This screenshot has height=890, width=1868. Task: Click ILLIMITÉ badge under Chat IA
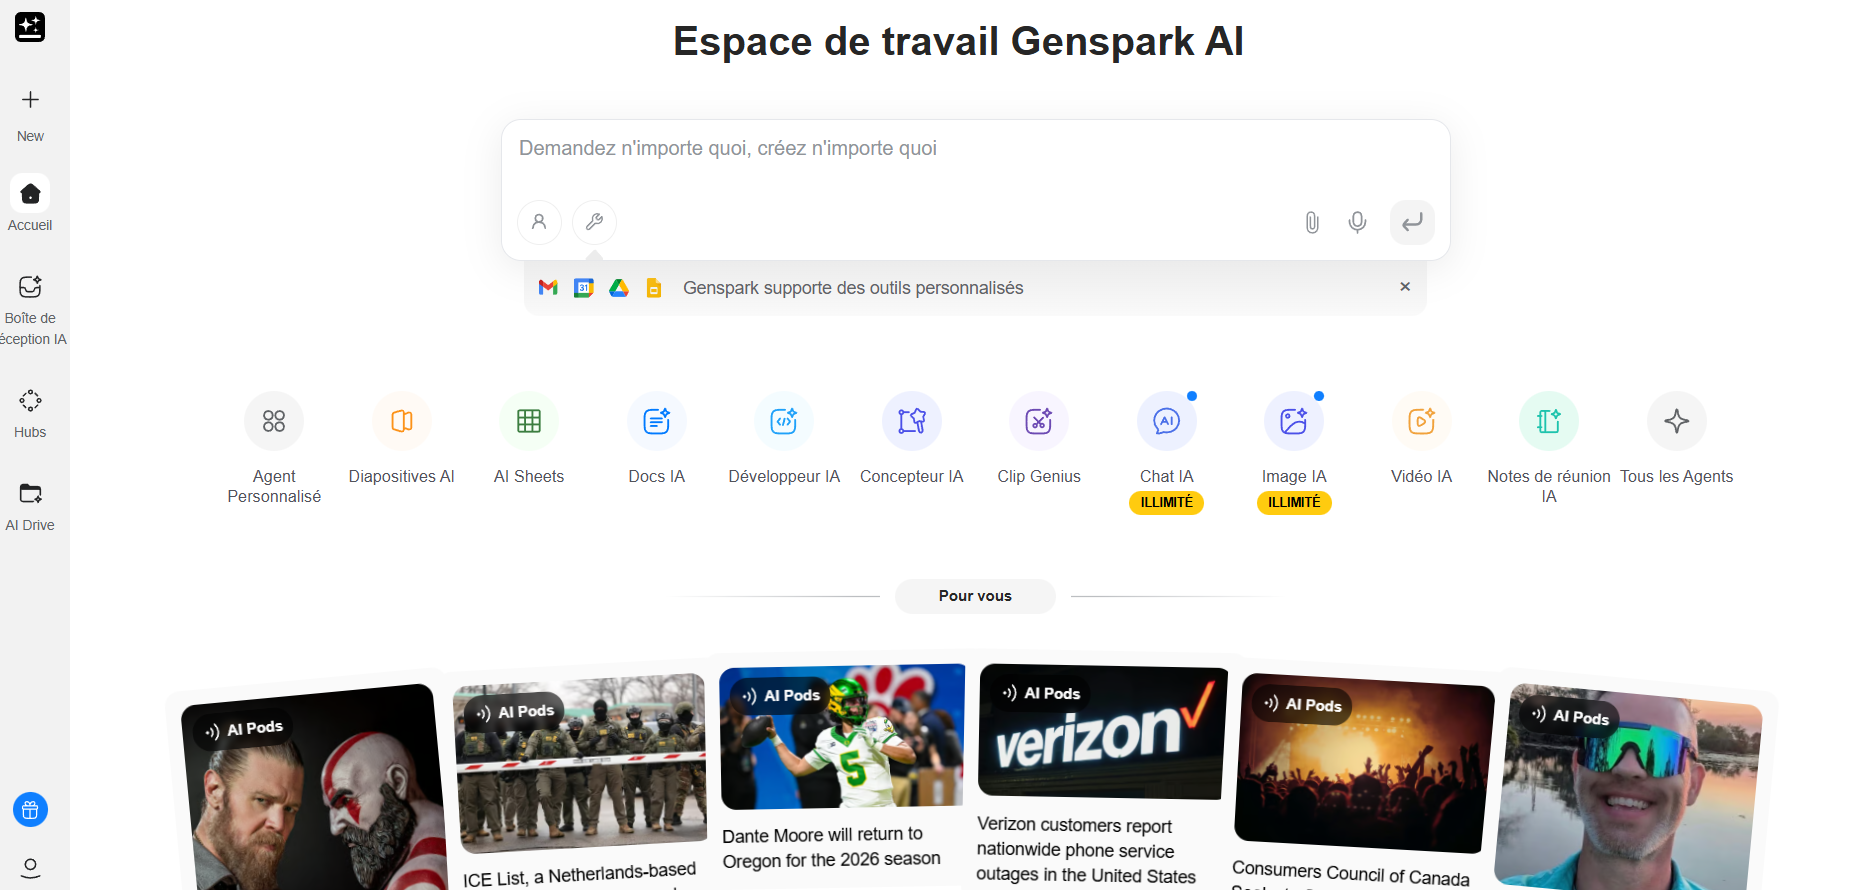click(x=1167, y=502)
